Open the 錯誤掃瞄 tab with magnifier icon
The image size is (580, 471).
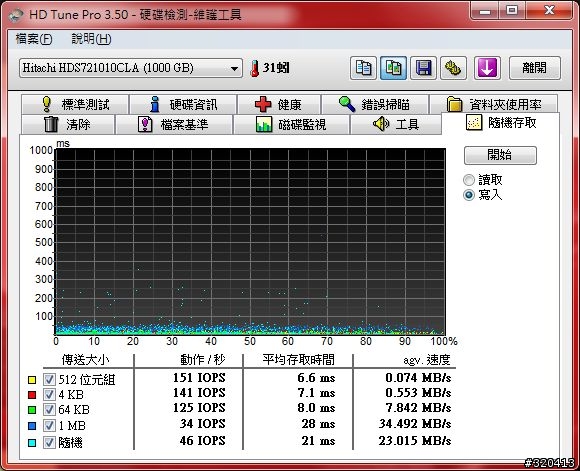(x=375, y=104)
